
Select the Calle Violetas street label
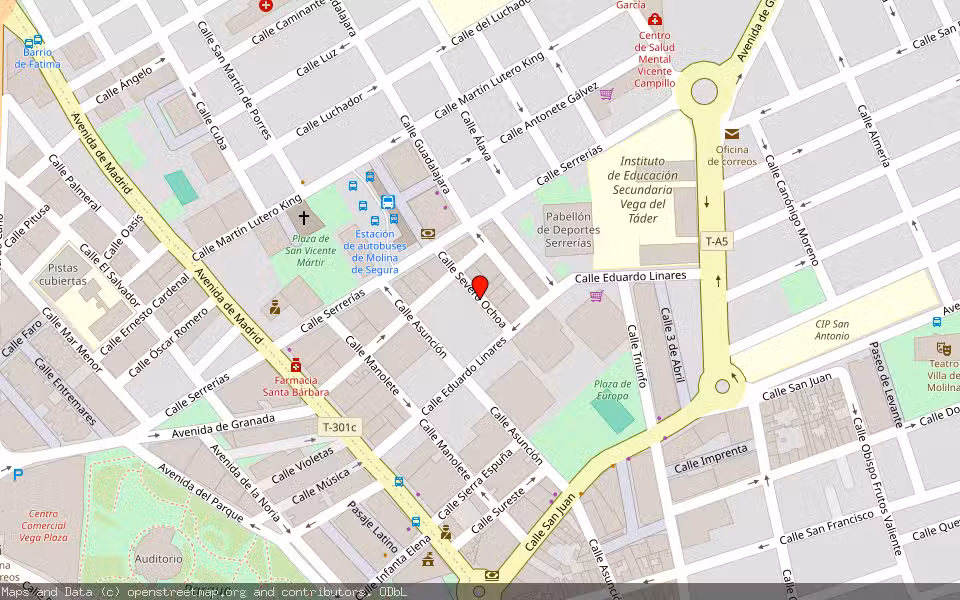point(303,465)
